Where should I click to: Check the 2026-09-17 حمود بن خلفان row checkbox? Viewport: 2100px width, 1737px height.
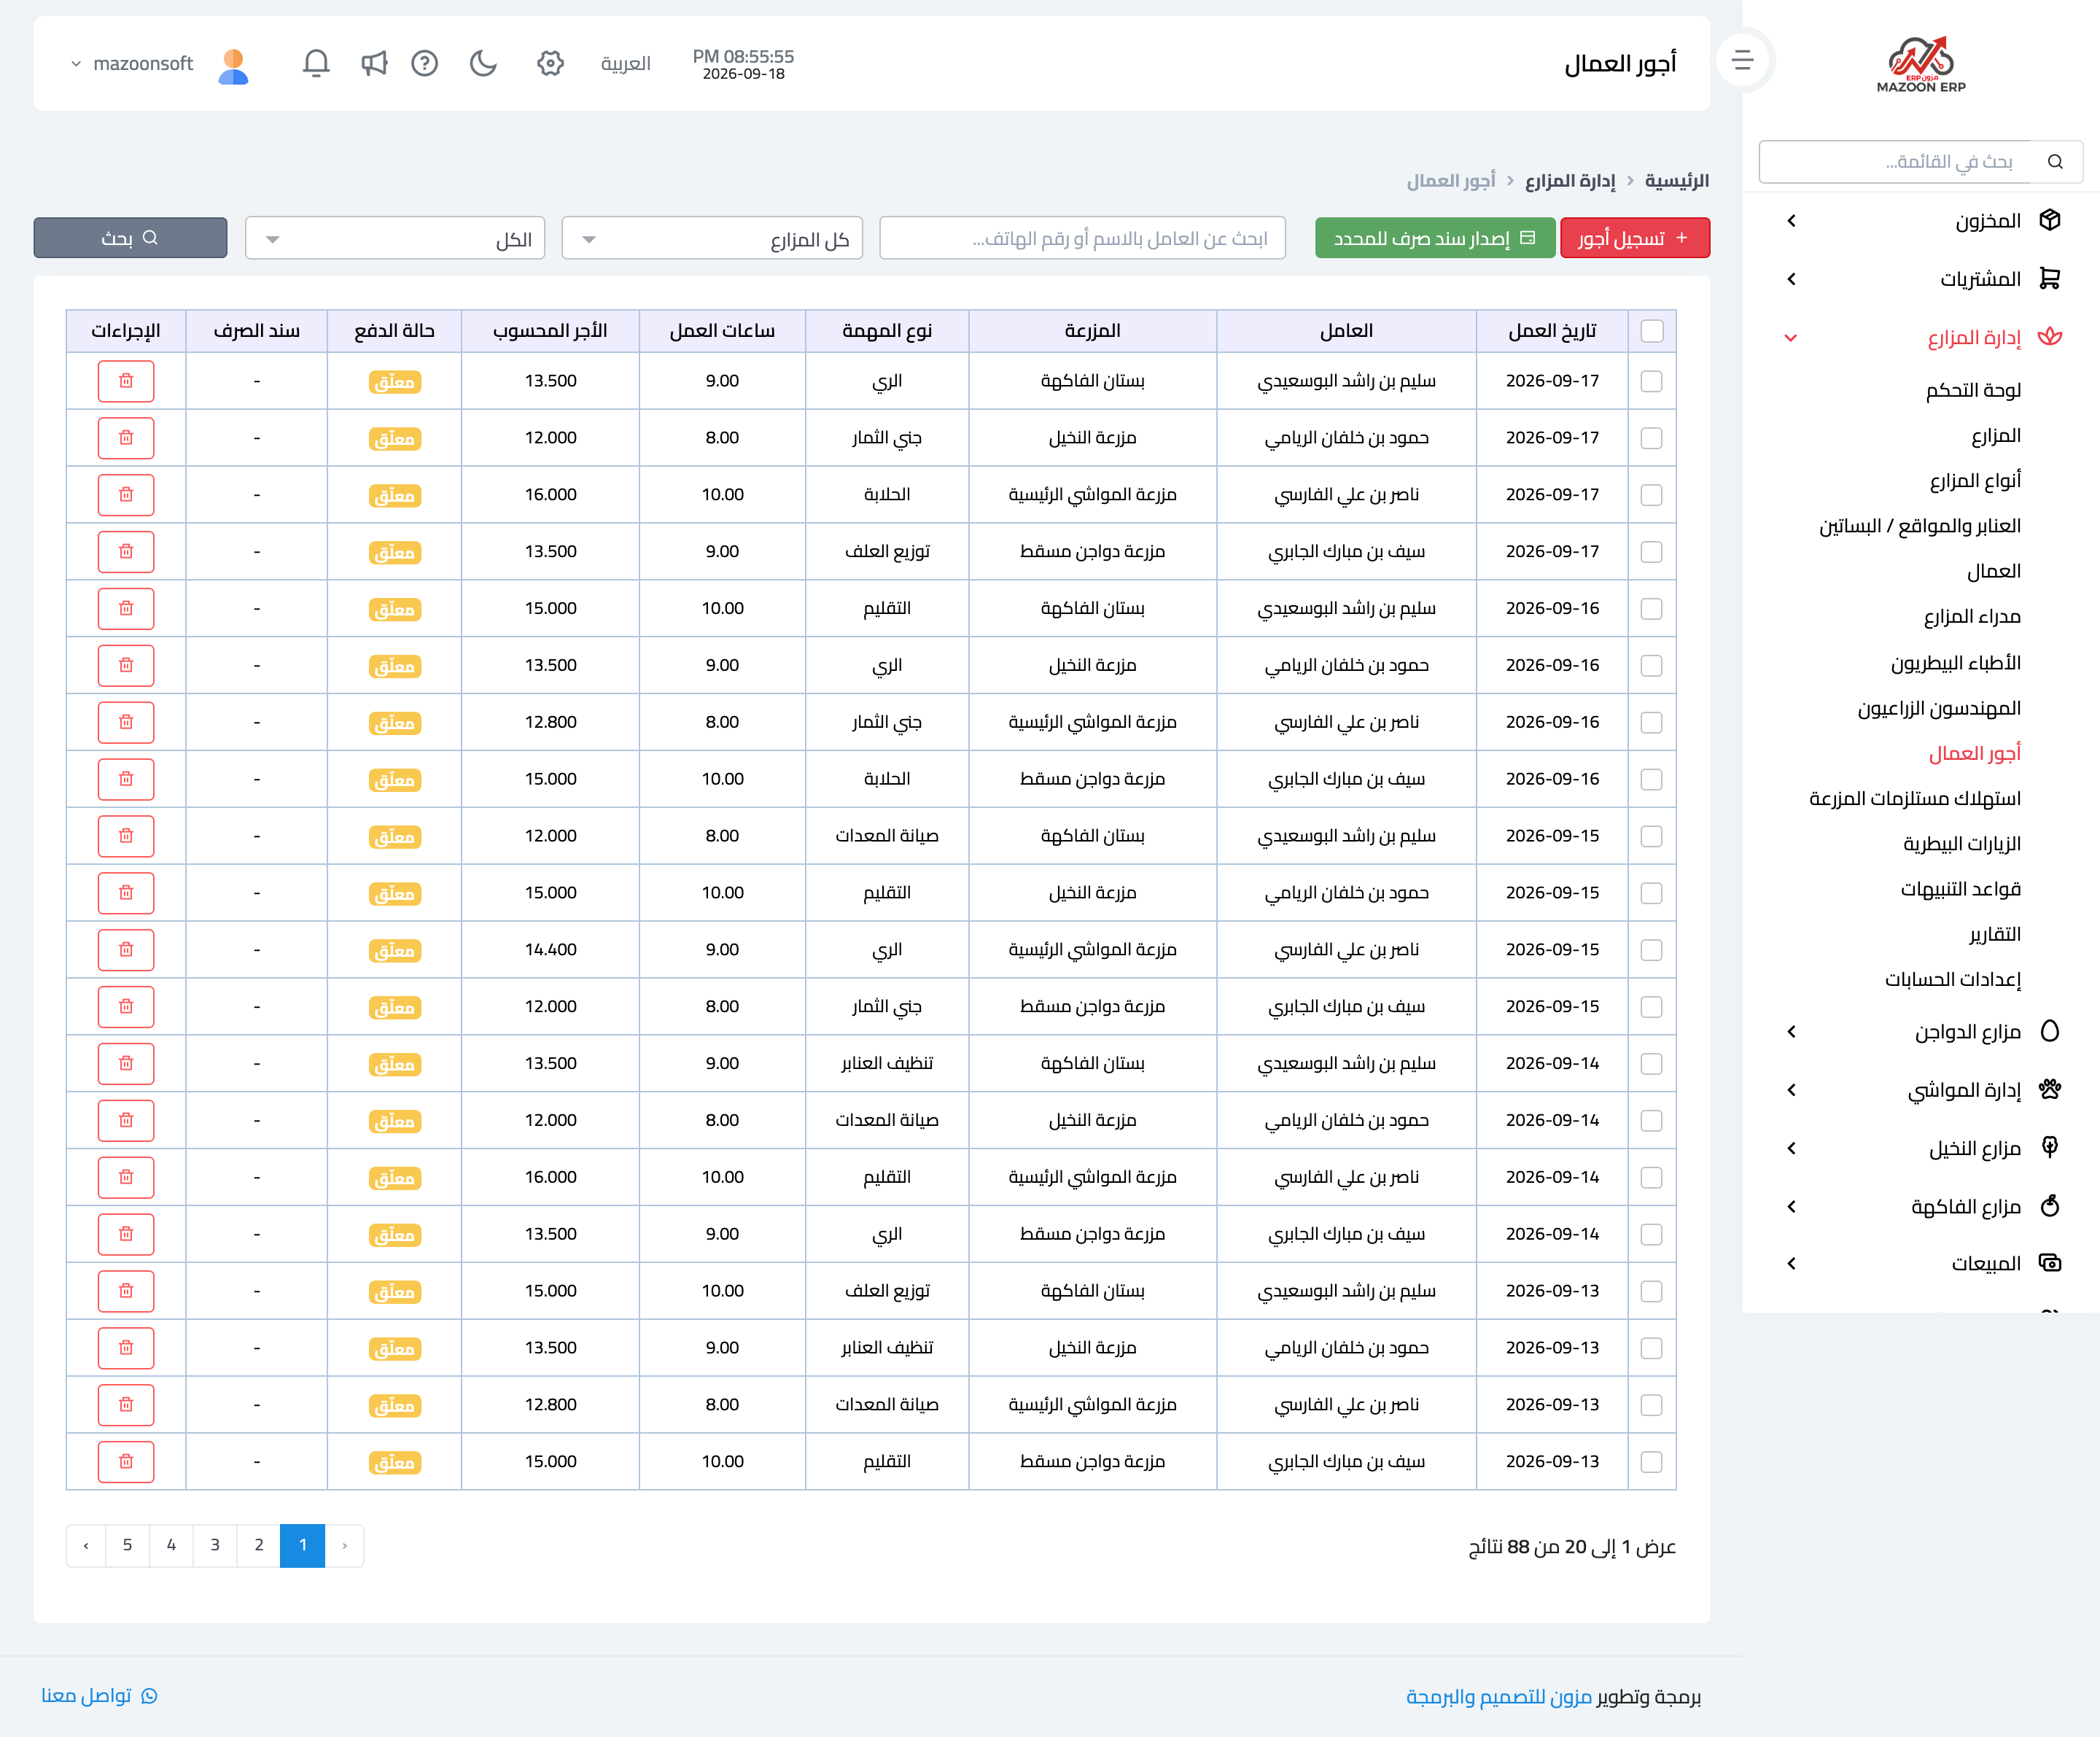[x=1652, y=438]
